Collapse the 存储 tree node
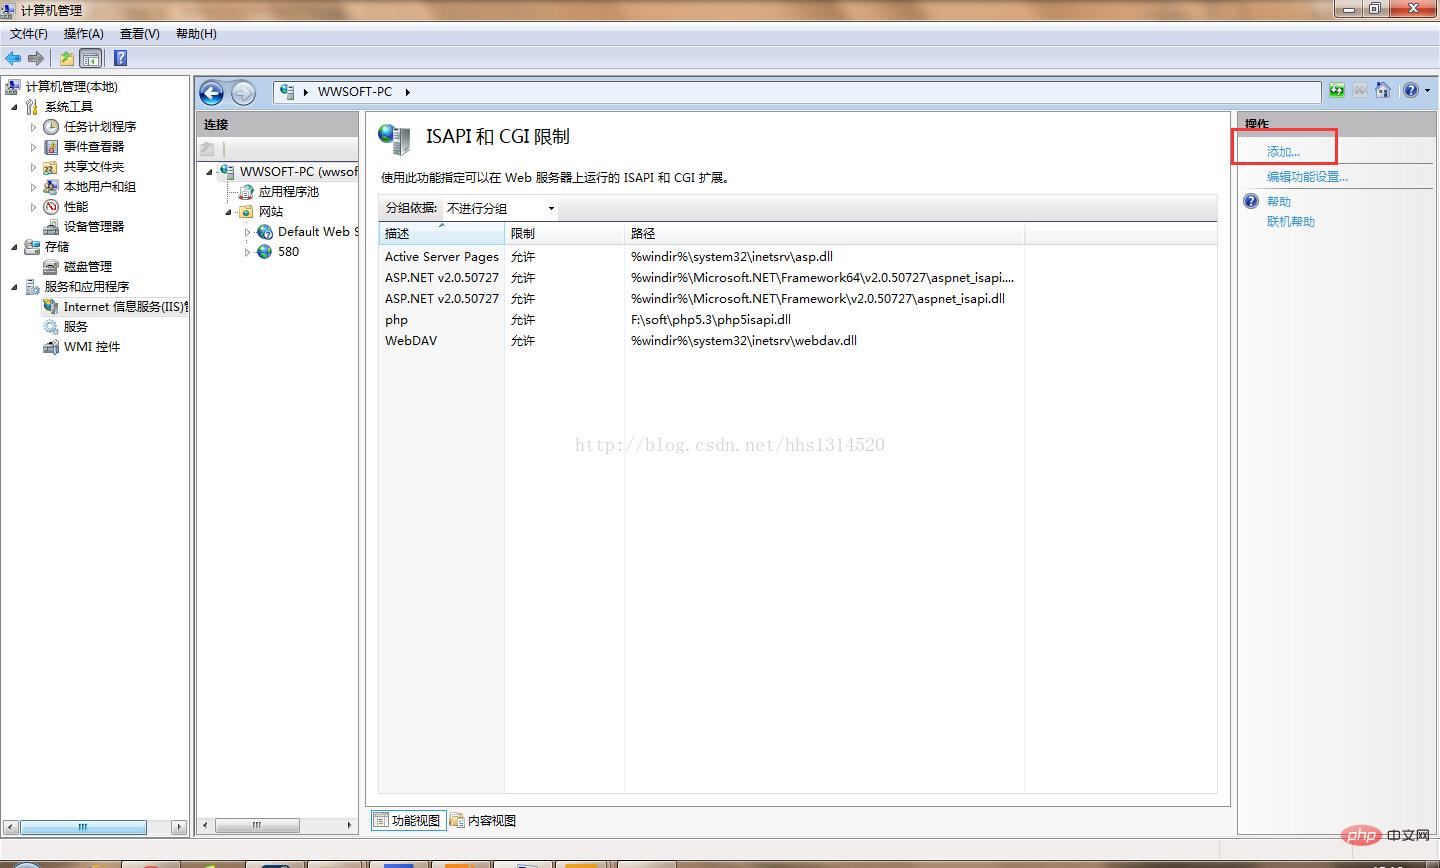The height and width of the screenshot is (868, 1440). pyautogui.click(x=14, y=247)
